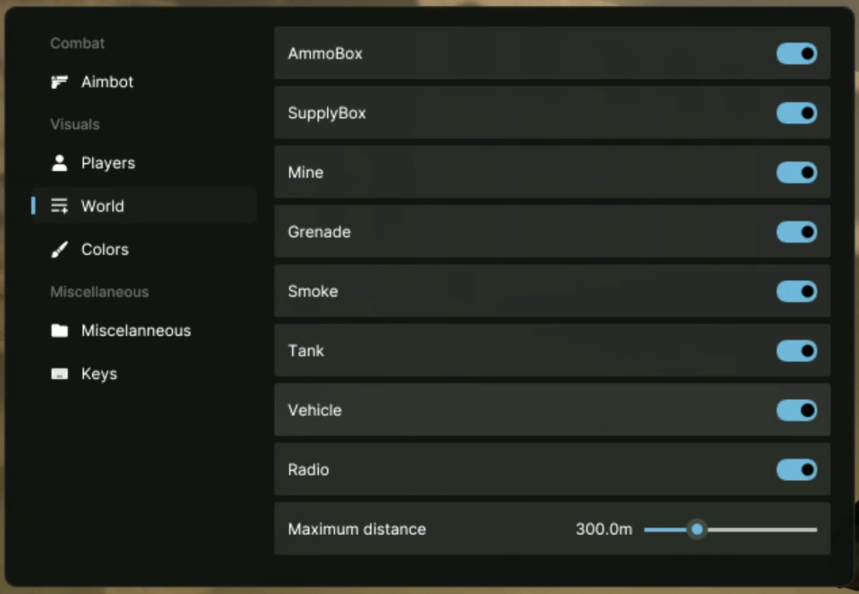Viewport: 859px width, 594px height.
Task: Disable the SupplyBox toggle
Action: pos(796,113)
